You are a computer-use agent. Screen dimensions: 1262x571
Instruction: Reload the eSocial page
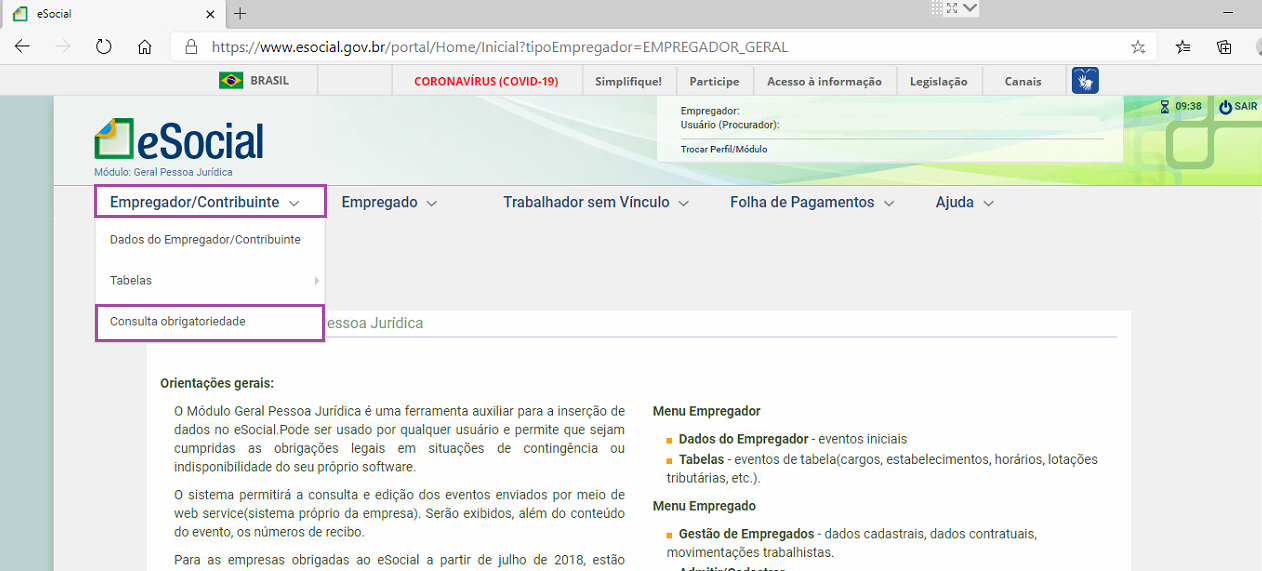[x=103, y=47]
